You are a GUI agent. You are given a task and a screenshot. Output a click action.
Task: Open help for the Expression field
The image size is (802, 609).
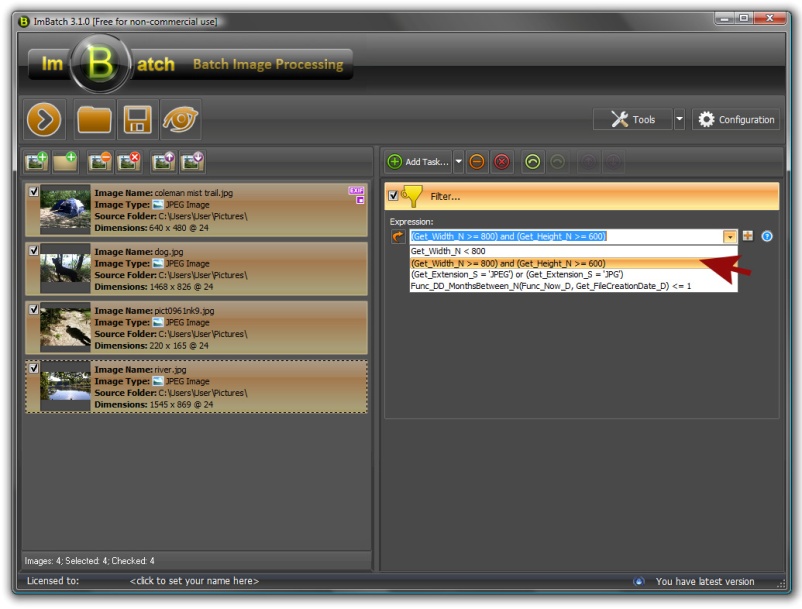click(x=767, y=237)
